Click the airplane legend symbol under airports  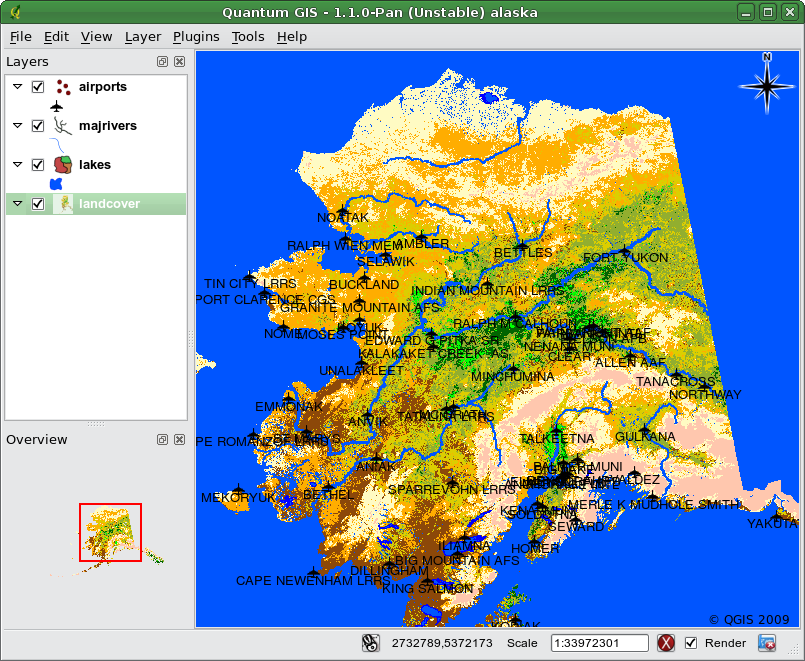[56, 106]
